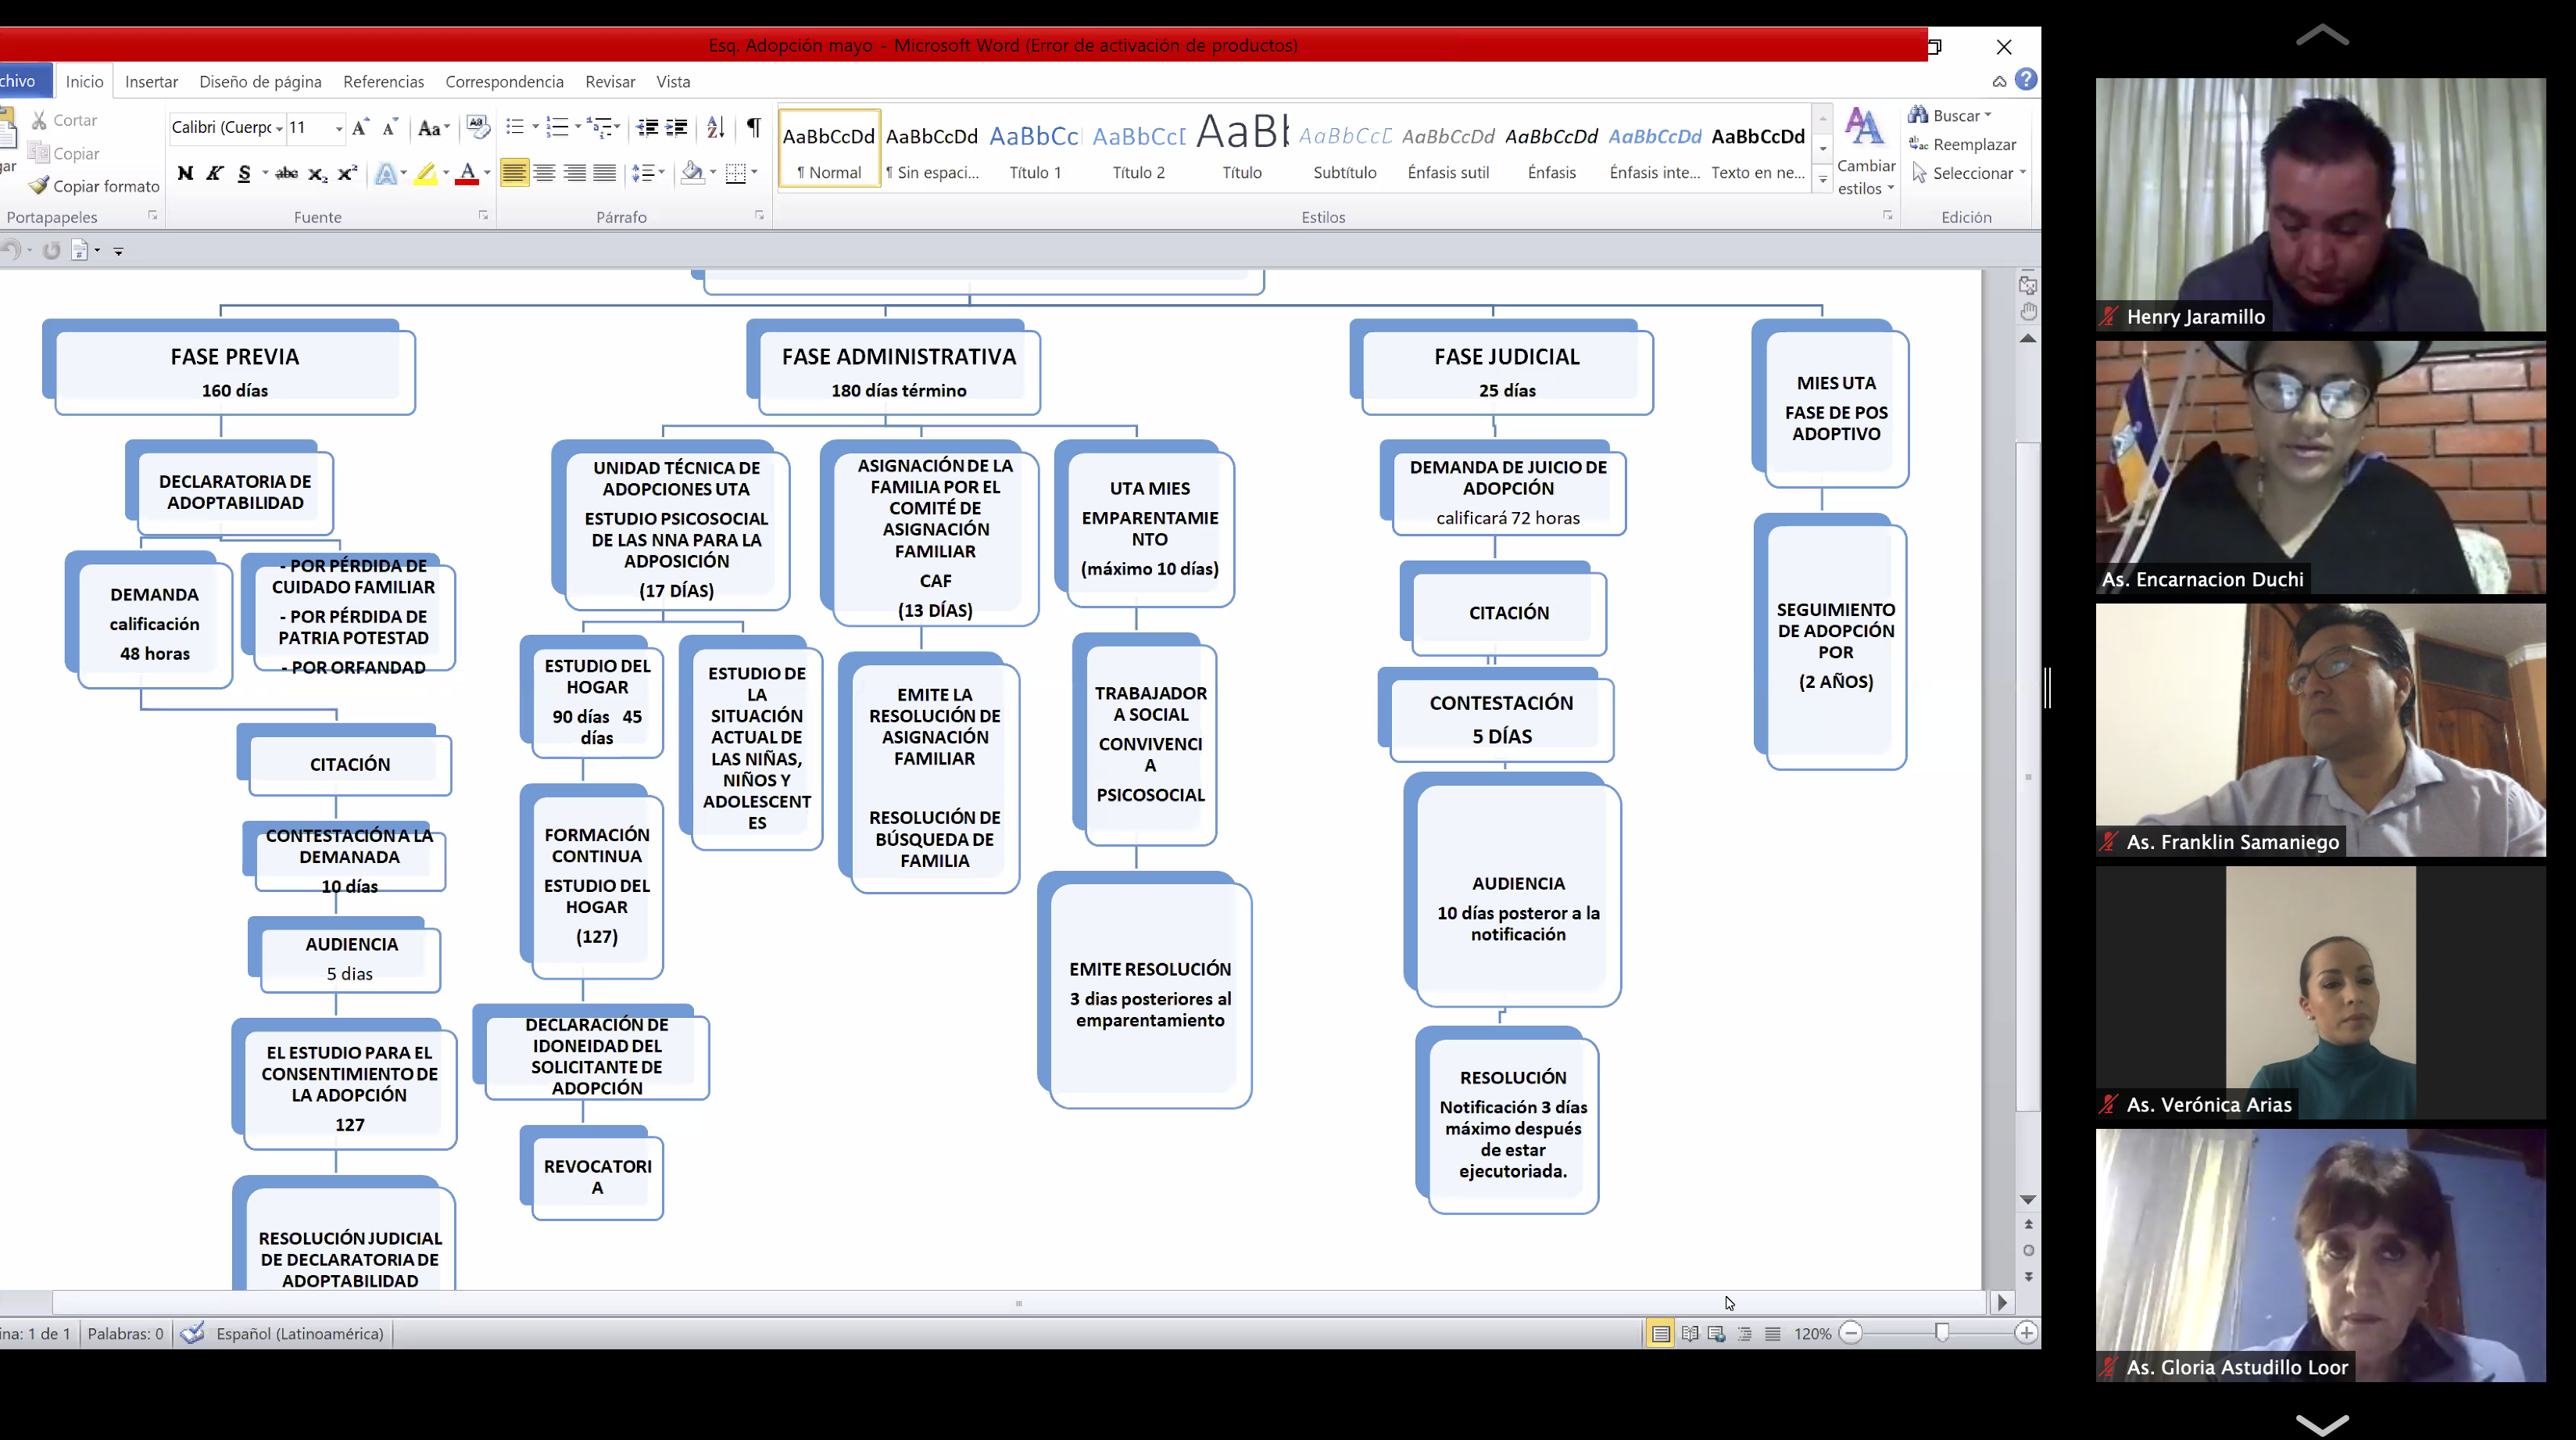Sort text with the A-Z sort icon
Viewport: 2576px width, 1440px height.
click(715, 127)
